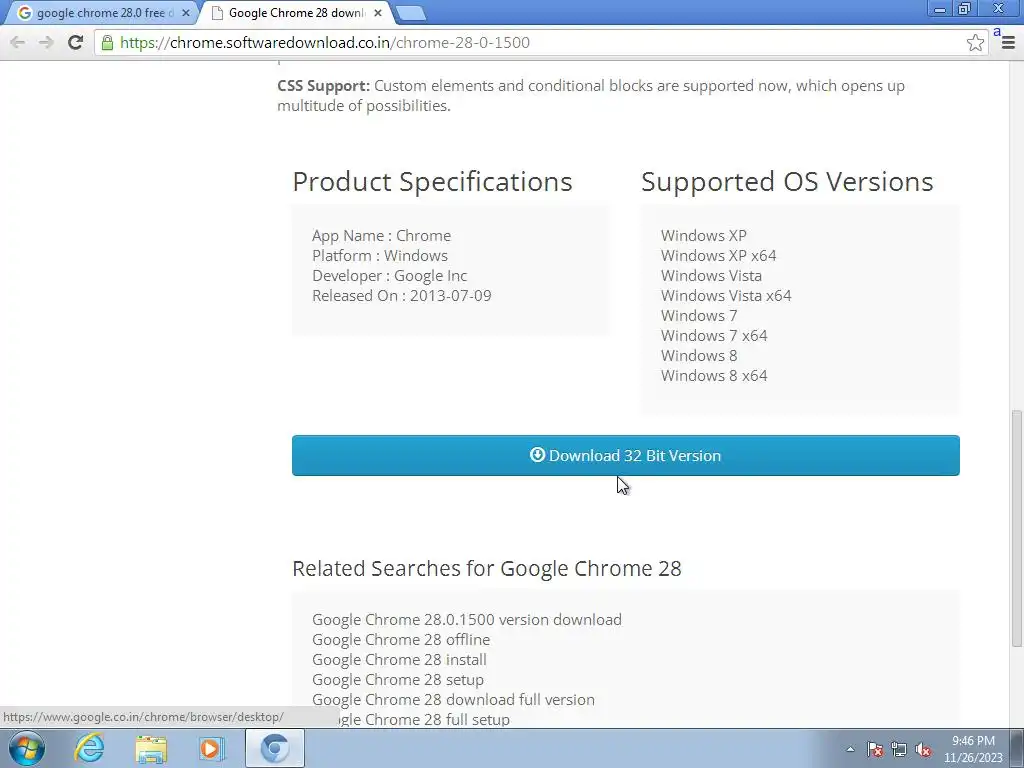Open a new tab
Viewport: 1024px width, 768px height.
[410, 12]
